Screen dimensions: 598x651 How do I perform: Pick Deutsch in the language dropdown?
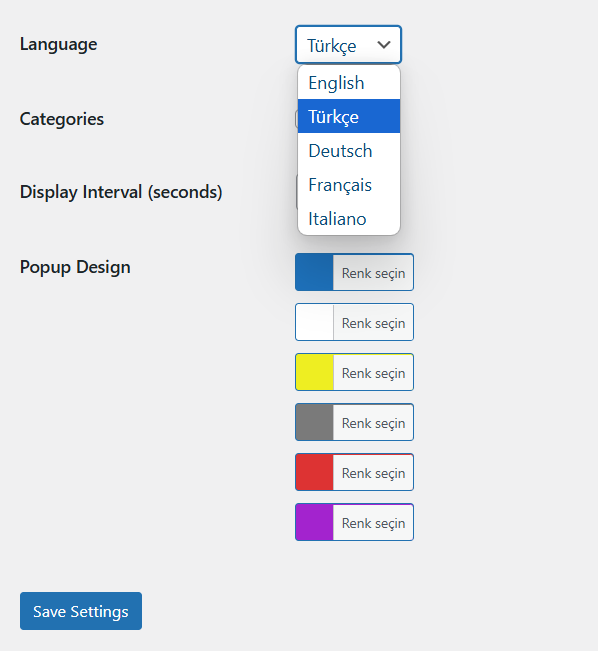349,150
